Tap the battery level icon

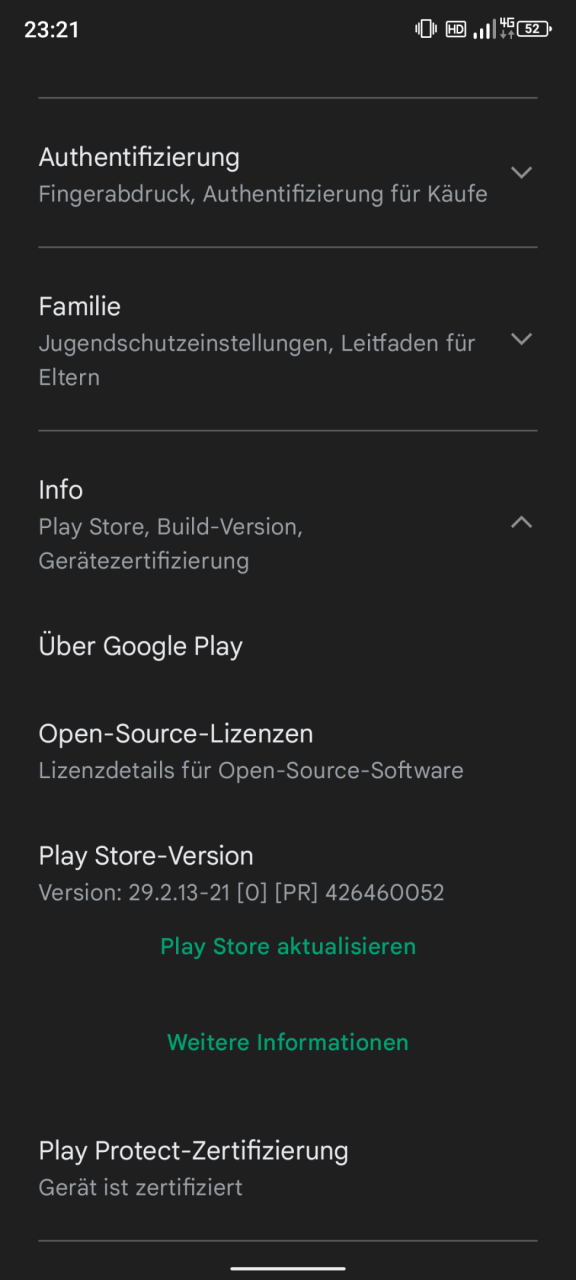click(x=534, y=29)
